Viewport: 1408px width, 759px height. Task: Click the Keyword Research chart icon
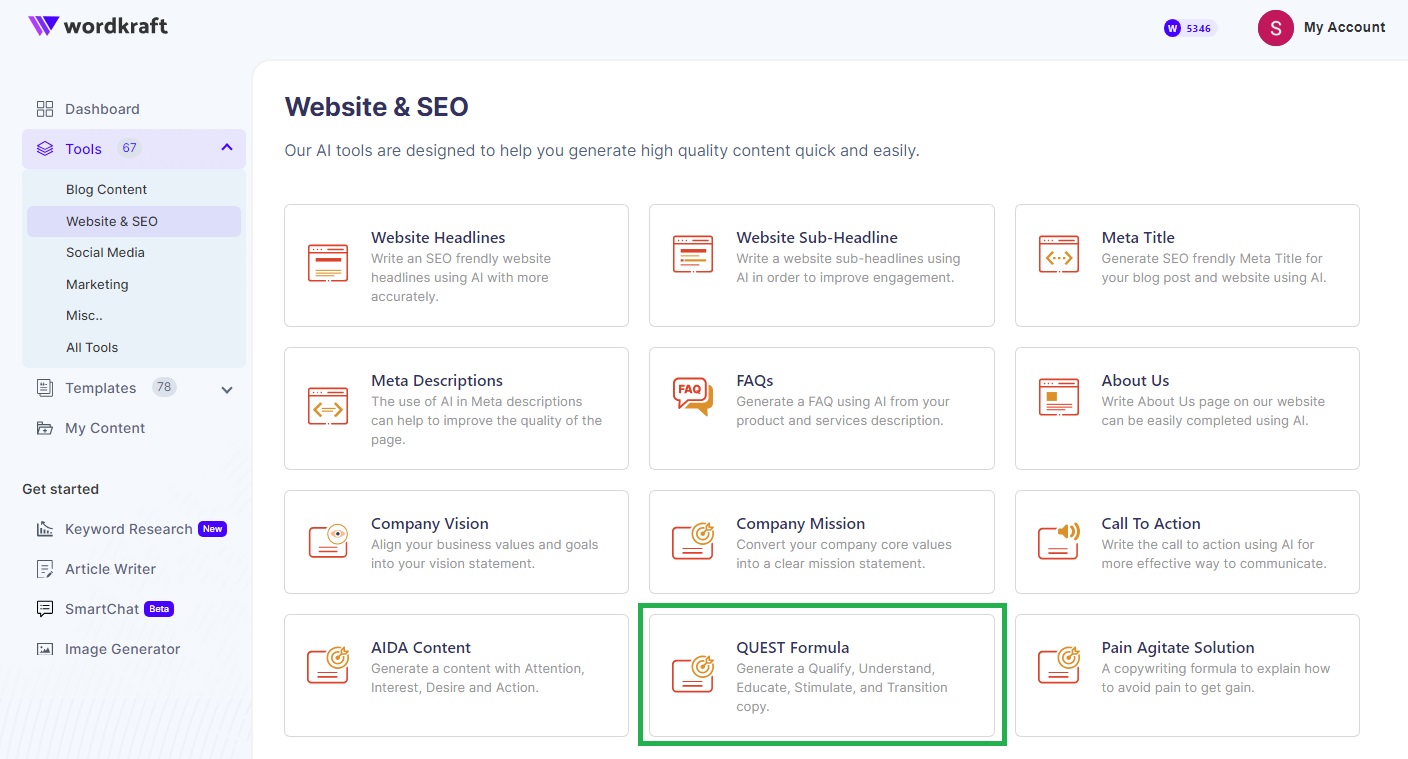point(45,529)
